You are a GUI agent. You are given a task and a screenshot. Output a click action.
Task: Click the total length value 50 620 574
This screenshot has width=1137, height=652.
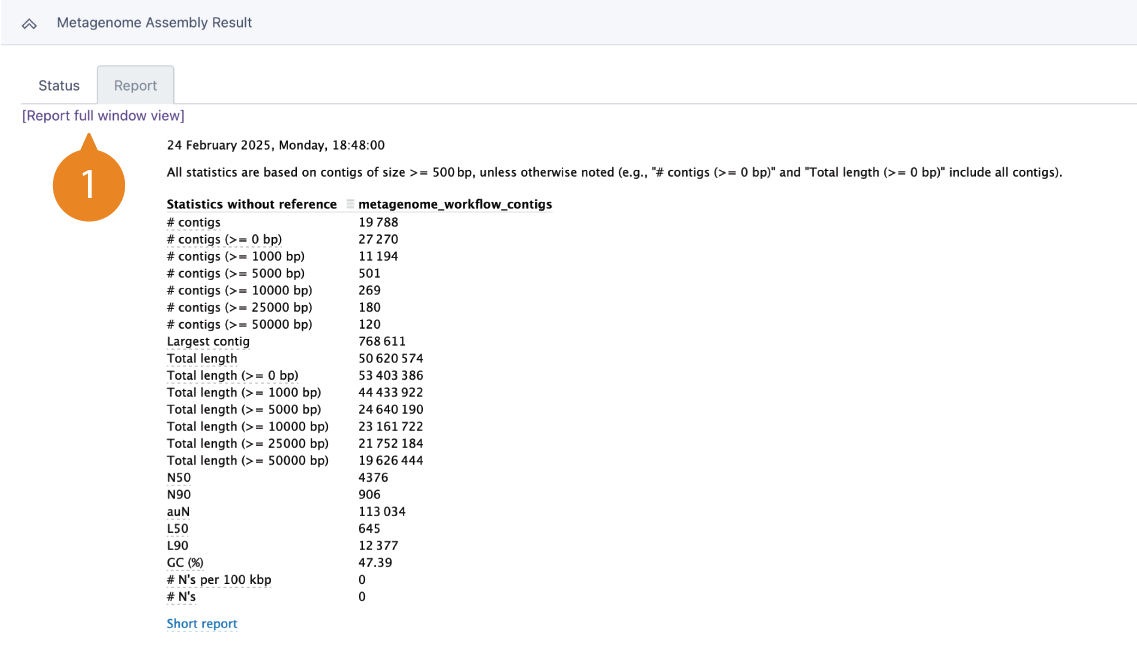point(391,359)
